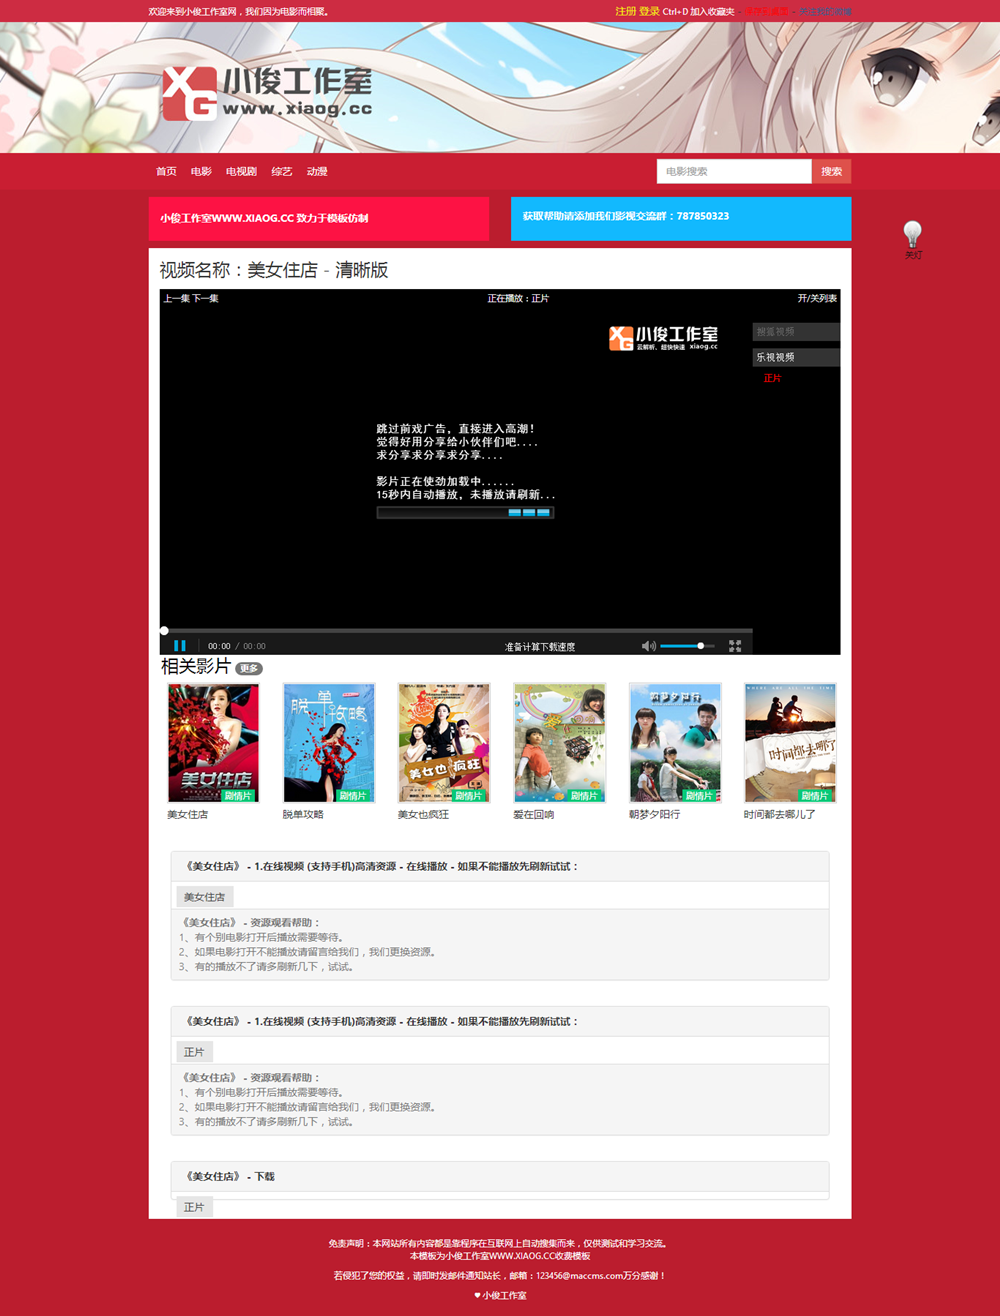Click the 搜索 search button
Image resolution: width=1000 pixels, height=1316 pixels.
point(831,171)
